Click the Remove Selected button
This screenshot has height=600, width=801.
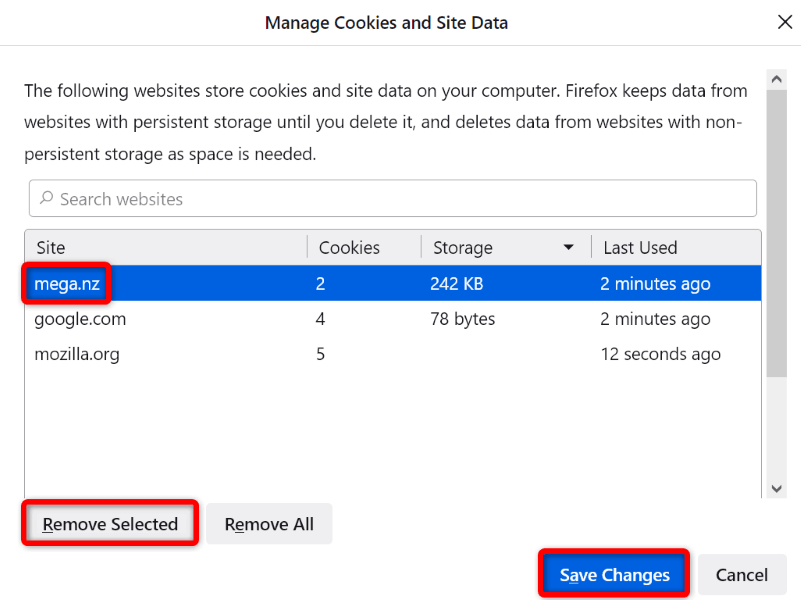point(110,524)
